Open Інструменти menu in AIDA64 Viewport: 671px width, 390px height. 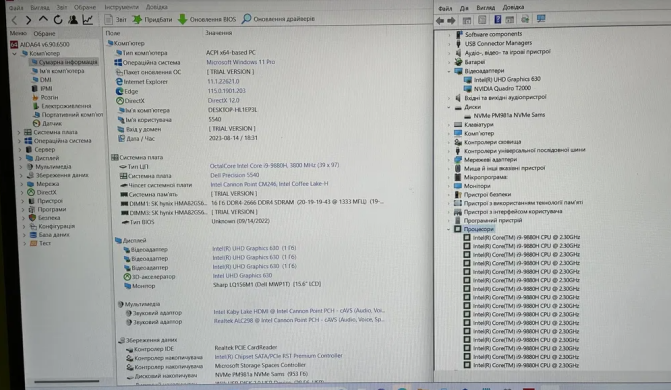[122, 7]
